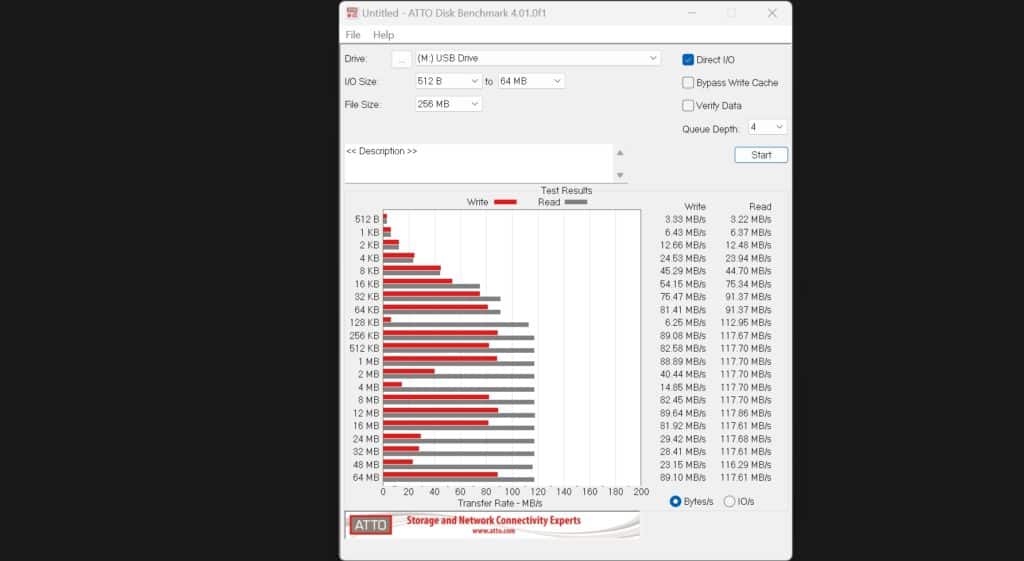Open the File menu
The width and height of the screenshot is (1024, 561).
click(x=353, y=35)
